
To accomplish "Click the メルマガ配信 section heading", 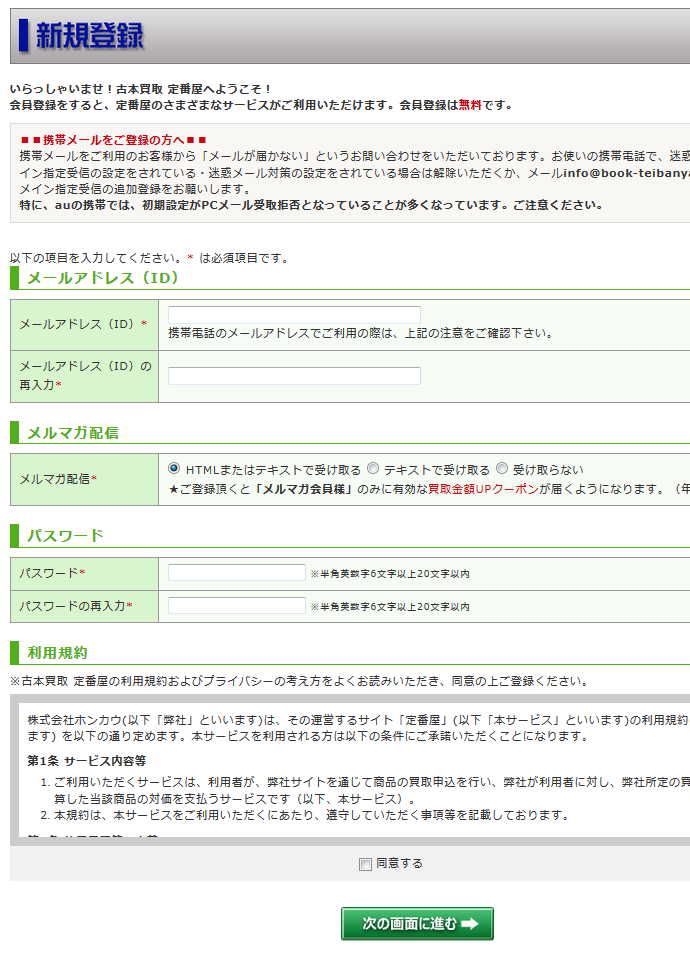I will pos(72,432).
